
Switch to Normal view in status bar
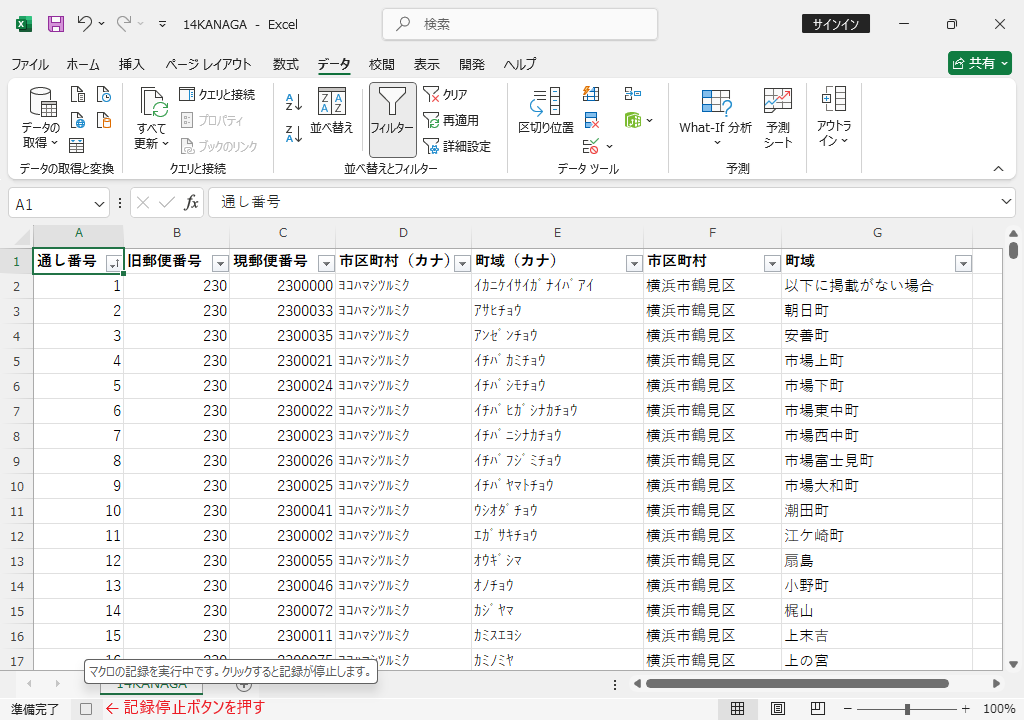tap(737, 708)
